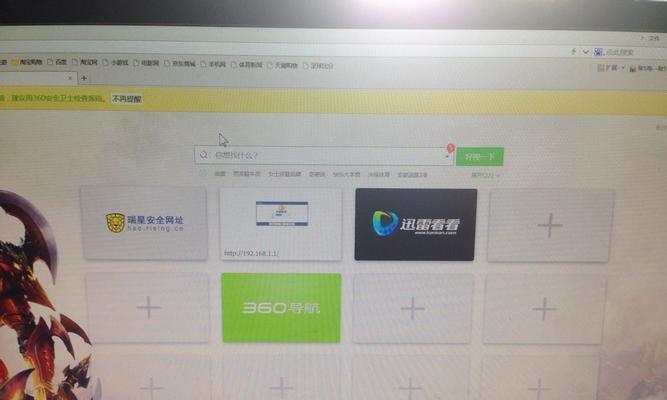
Task: Open the 淘宝购物 bookmark folder
Action: click(x=27, y=62)
